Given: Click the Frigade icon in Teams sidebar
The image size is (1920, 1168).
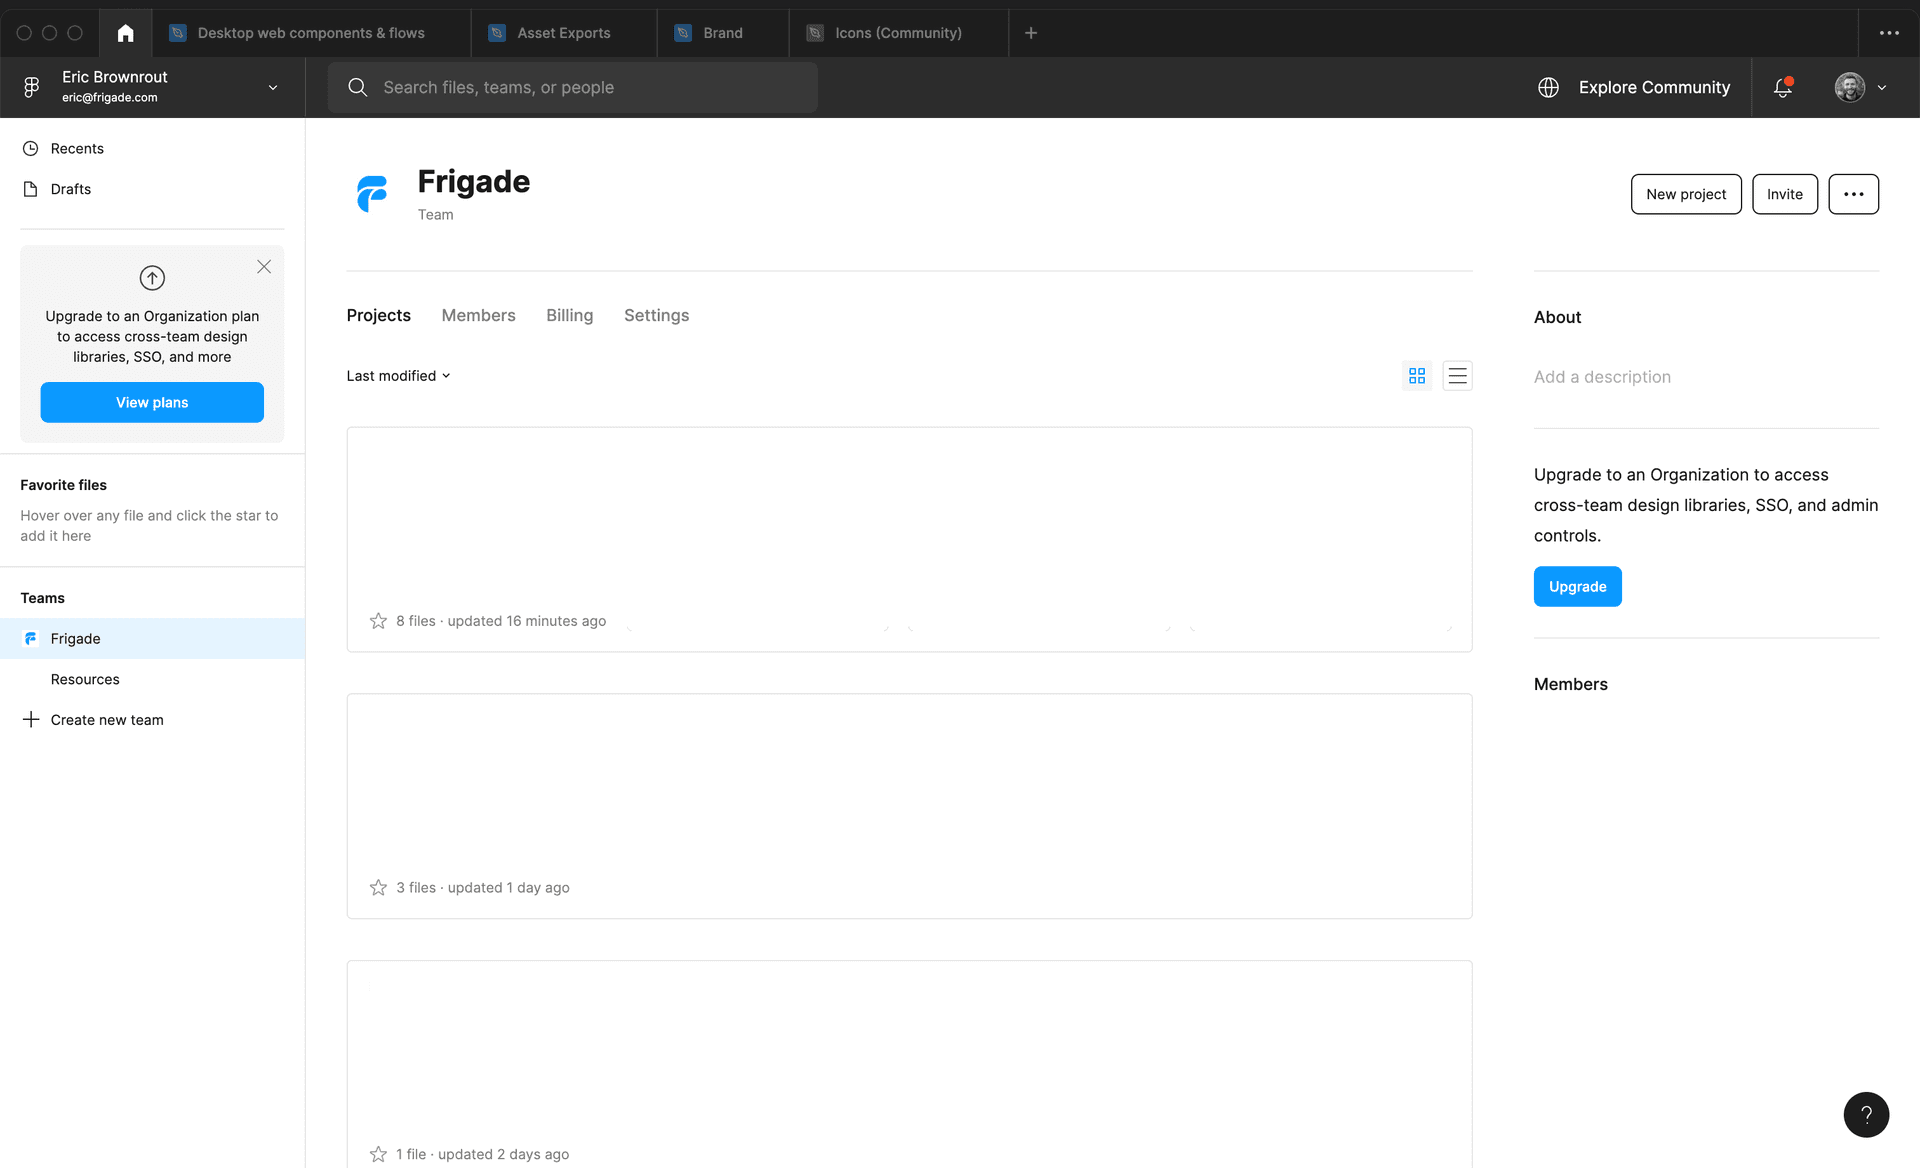Looking at the screenshot, I should pos(31,638).
